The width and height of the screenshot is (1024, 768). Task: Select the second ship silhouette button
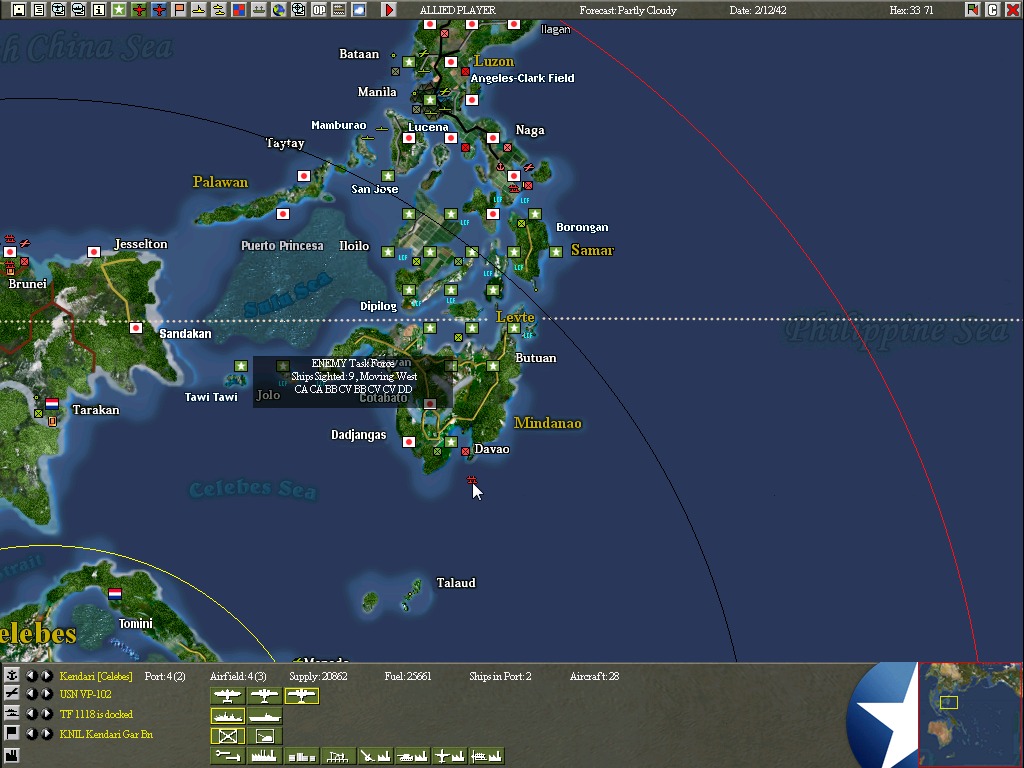pyautogui.click(x=264, y=716)
